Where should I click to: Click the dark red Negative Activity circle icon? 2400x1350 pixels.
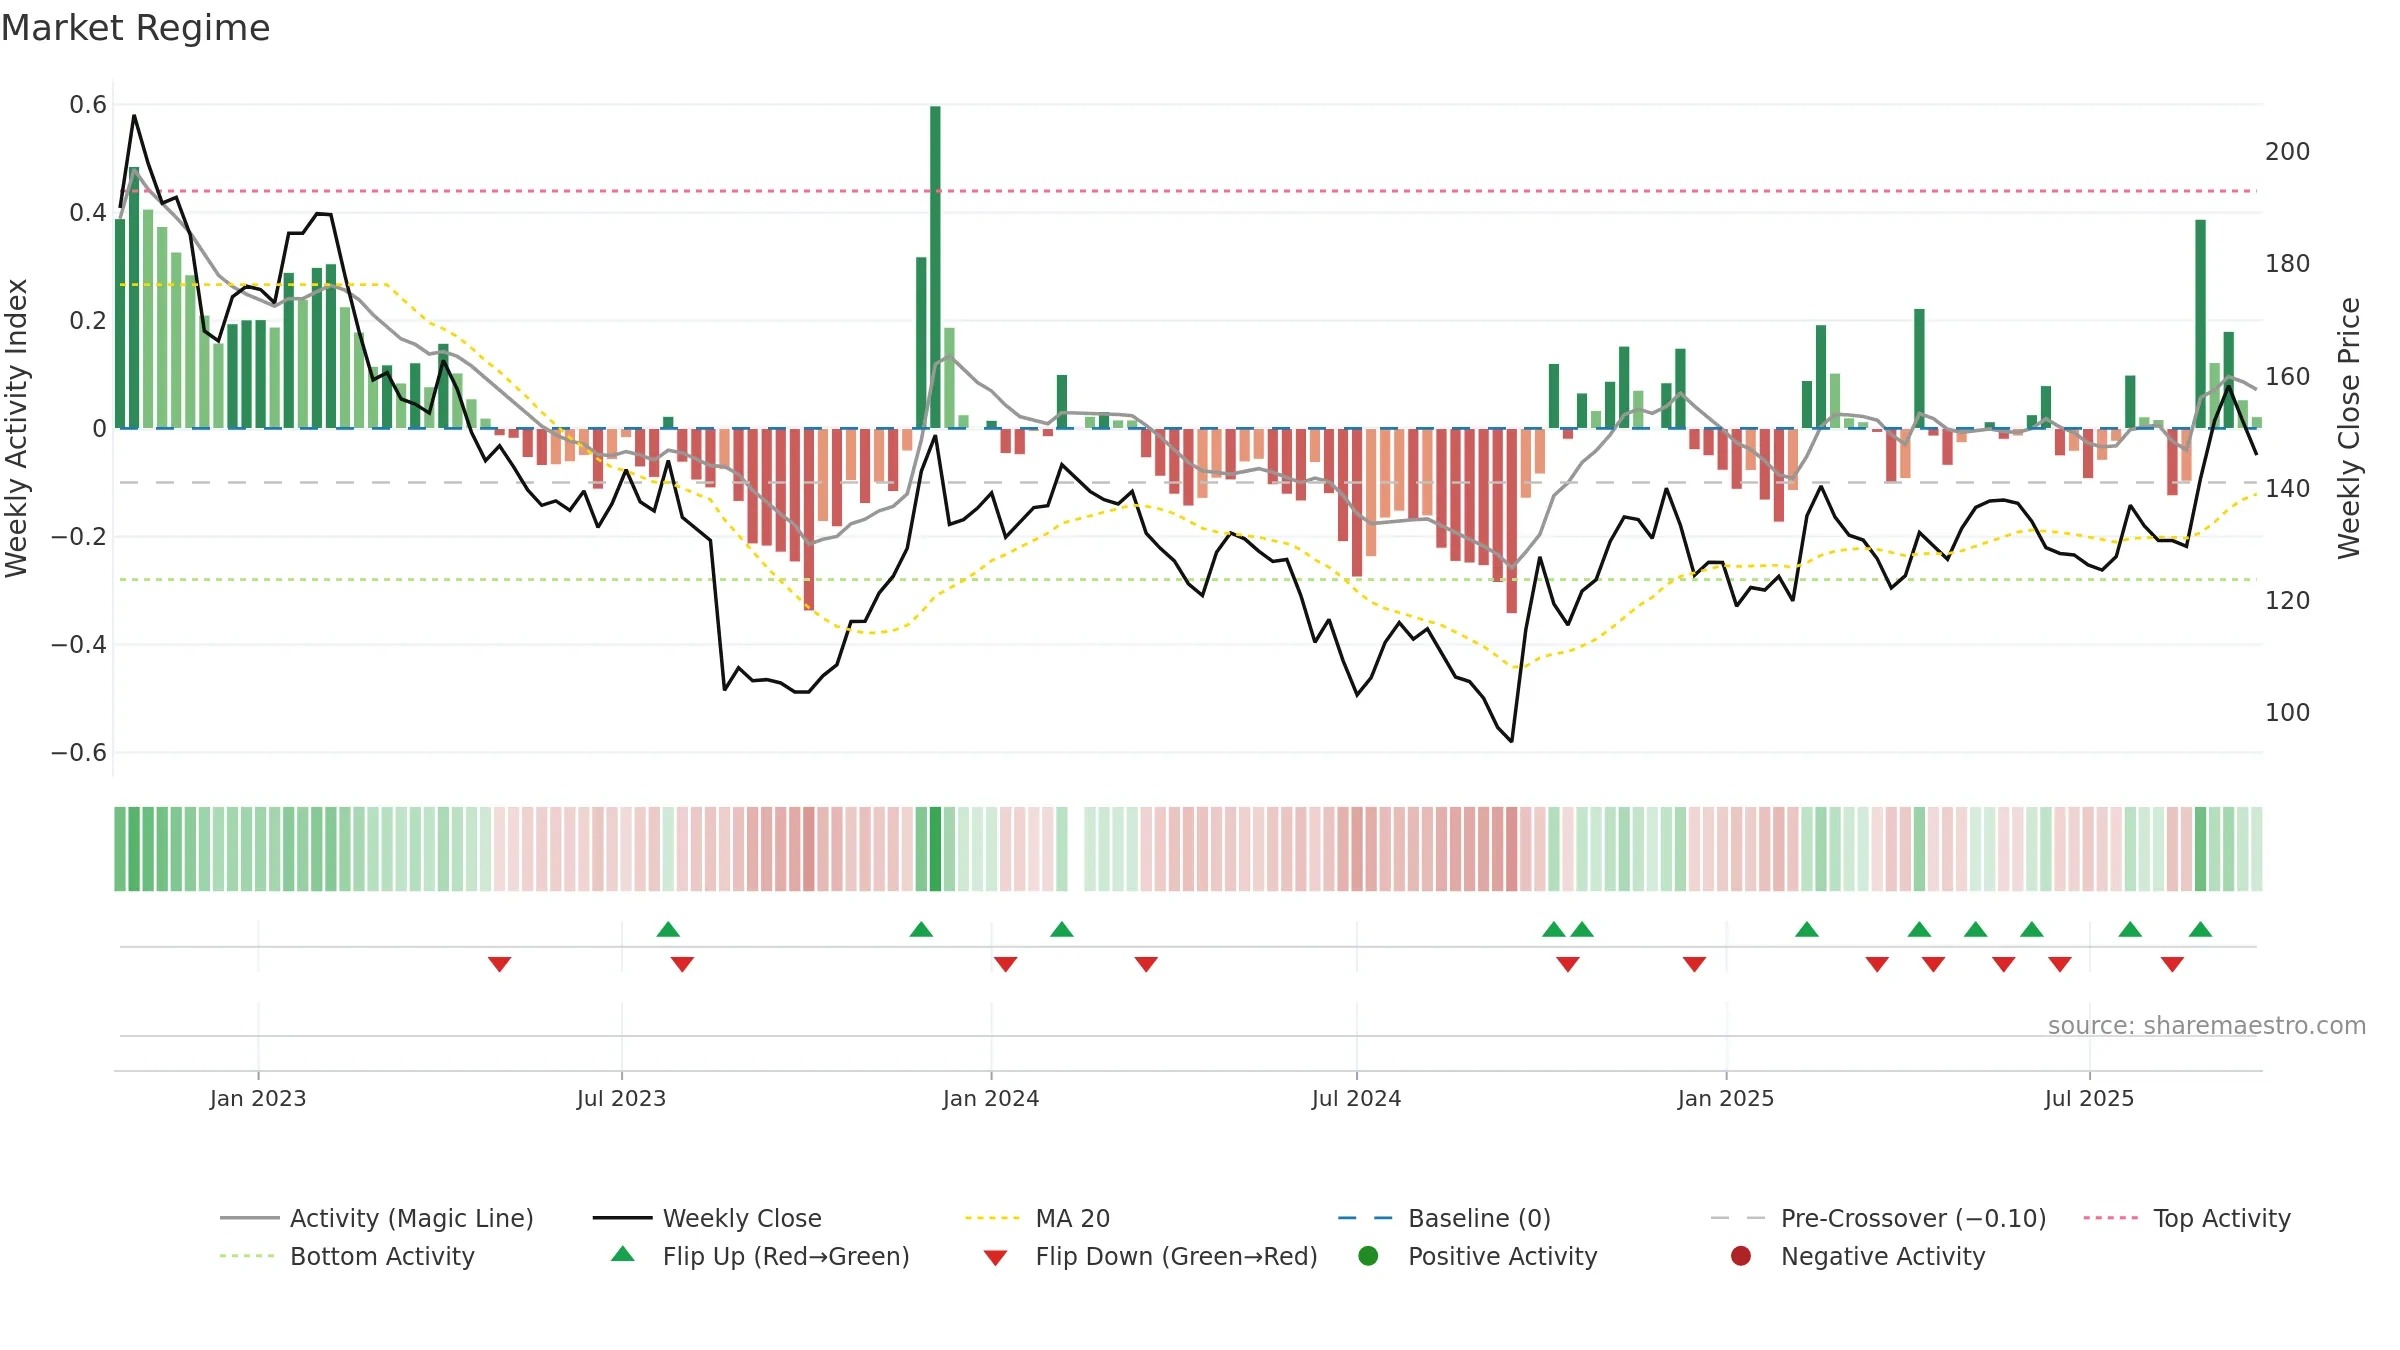point(1741,1256)
